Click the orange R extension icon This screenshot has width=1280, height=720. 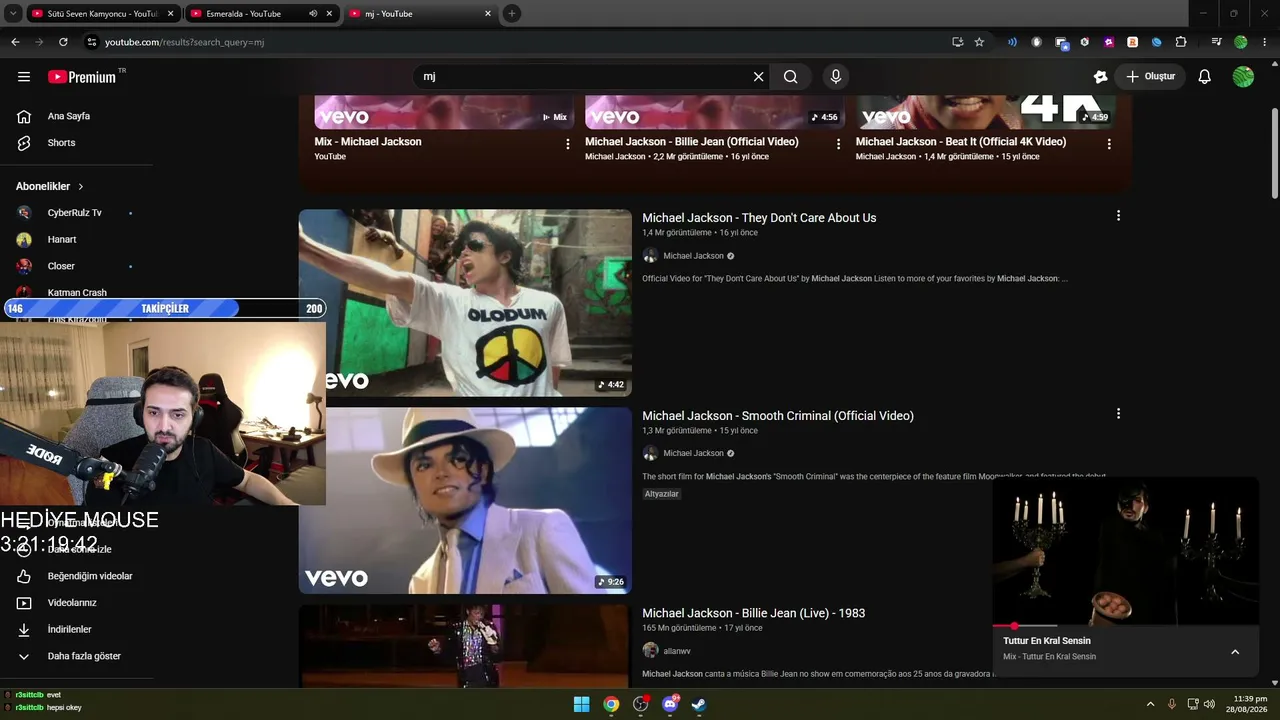1133,42
